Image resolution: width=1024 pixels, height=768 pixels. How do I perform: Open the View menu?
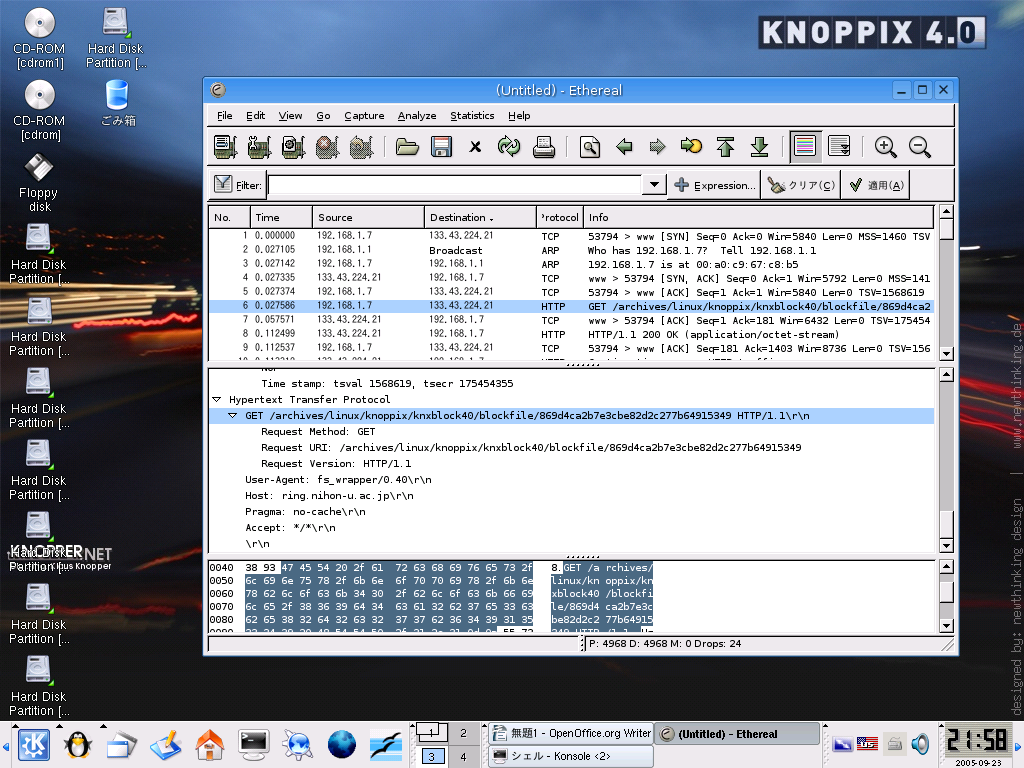(290, 116)
